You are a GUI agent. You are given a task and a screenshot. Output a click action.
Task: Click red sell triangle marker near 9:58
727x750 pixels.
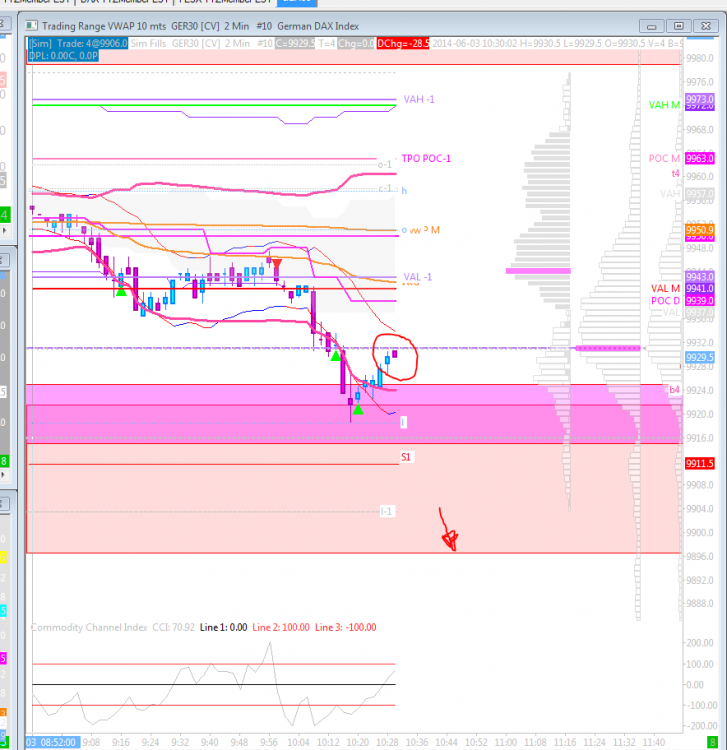(276, 263)
